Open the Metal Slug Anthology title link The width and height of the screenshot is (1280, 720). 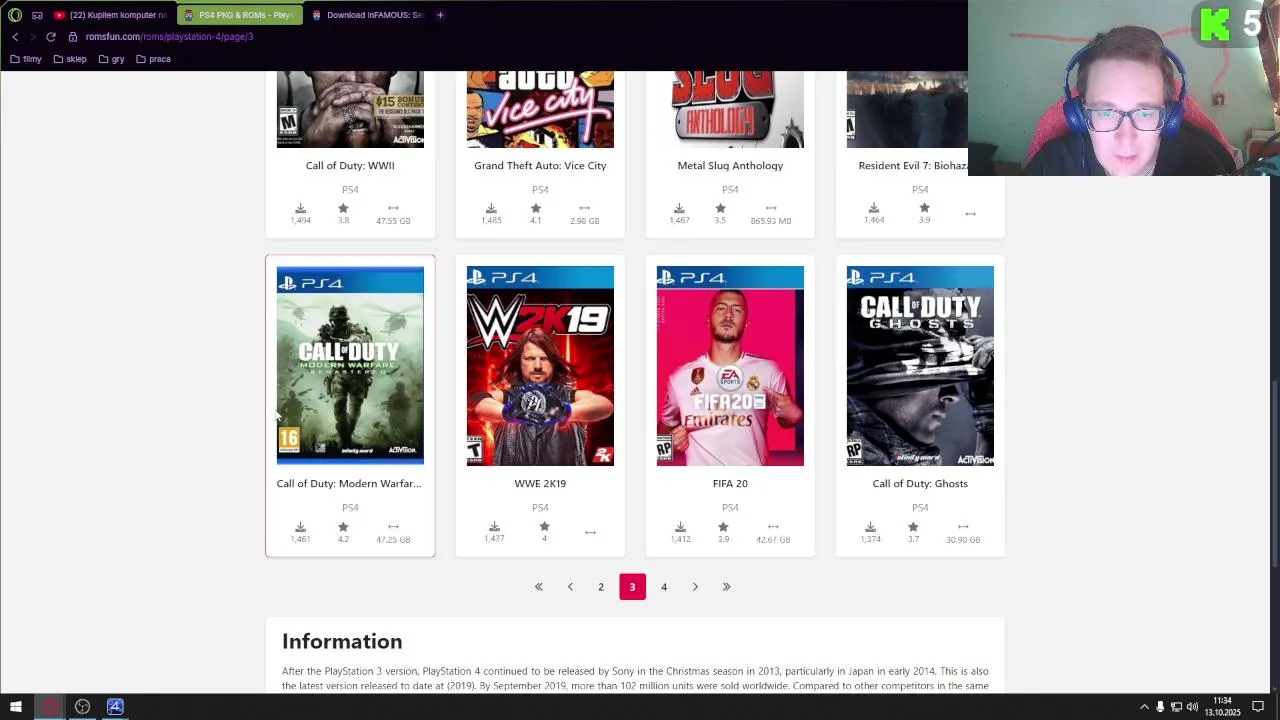(730, 166)
